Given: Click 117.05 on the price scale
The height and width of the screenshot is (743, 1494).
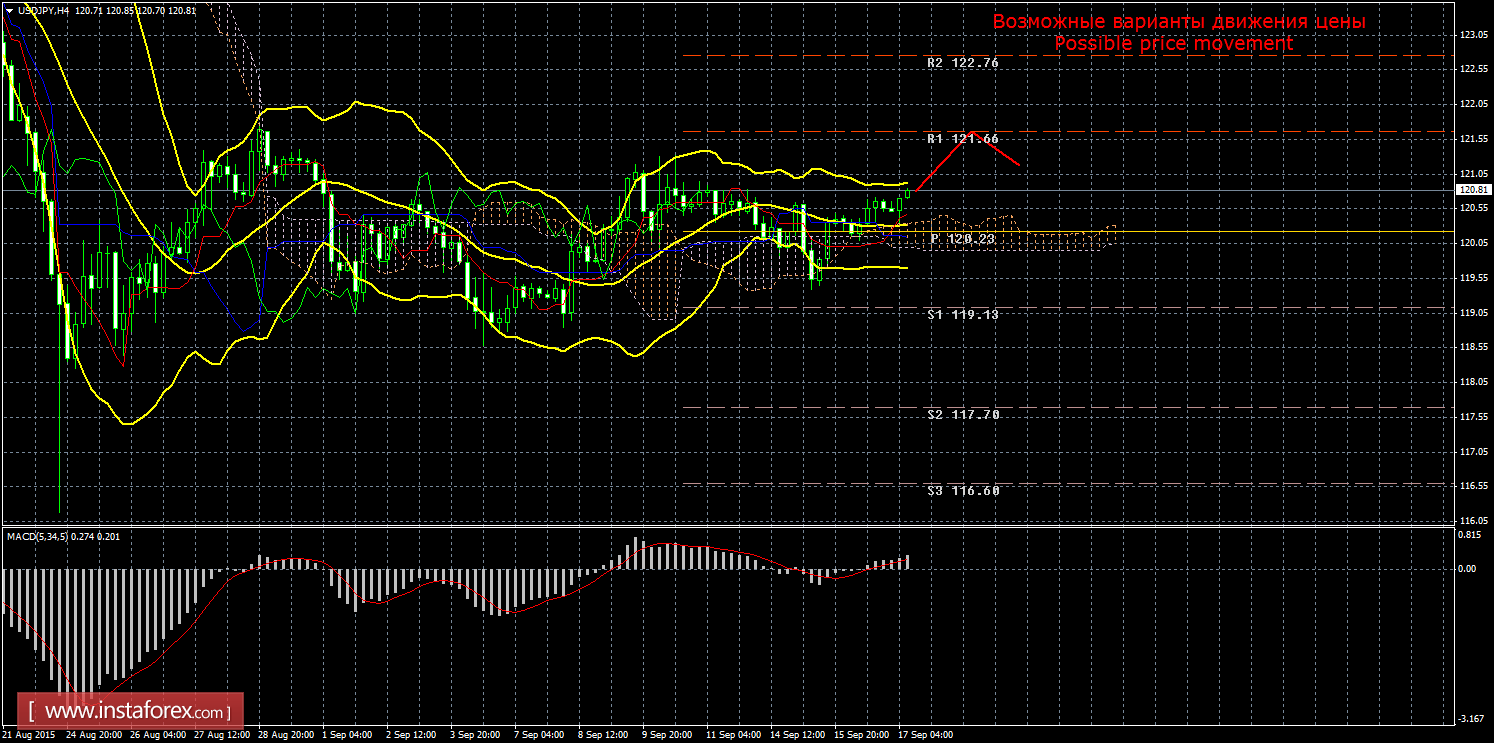Looking at the screenshot, I should pyautogui.click(x=1474, y=451).
